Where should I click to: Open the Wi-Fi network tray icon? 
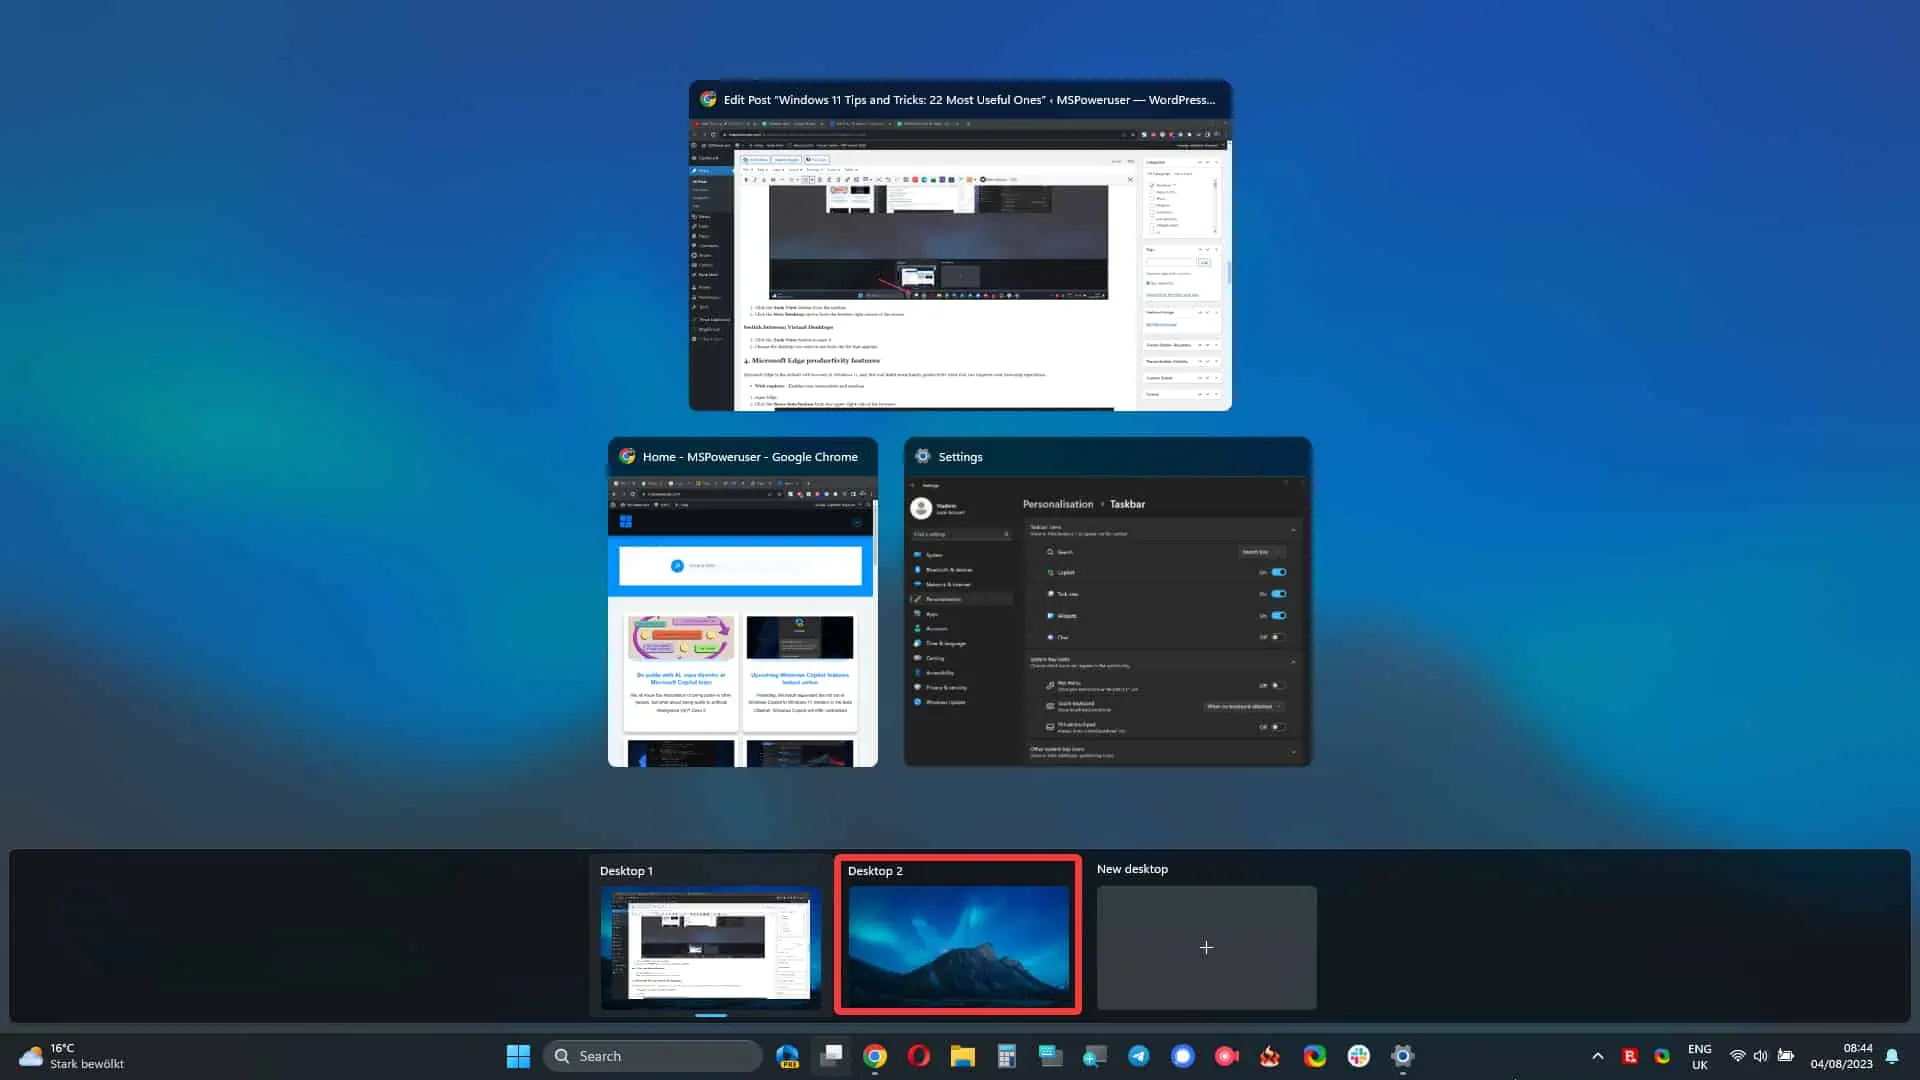[x=1738, y=1056]
